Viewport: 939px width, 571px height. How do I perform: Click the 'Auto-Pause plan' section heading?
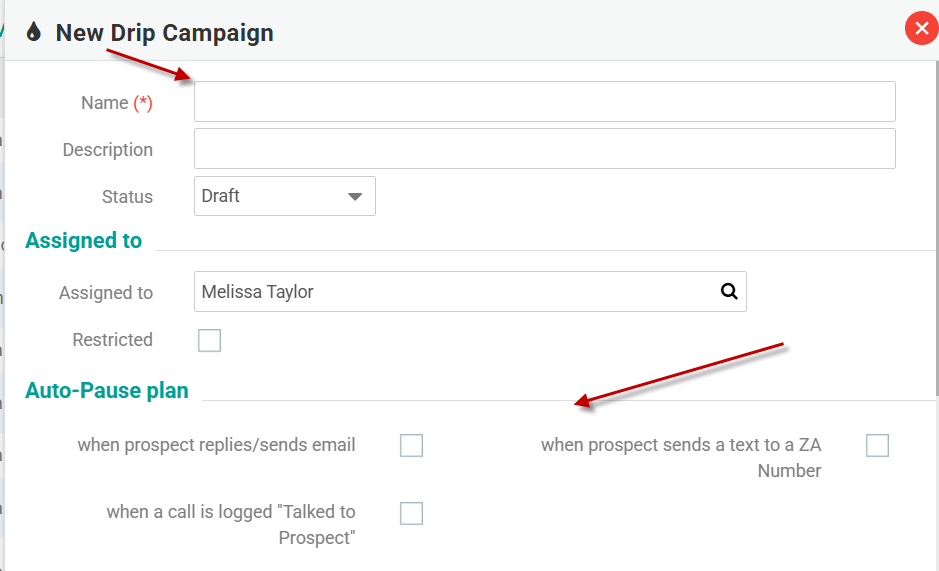pyautogui.click(x=107, y=391)
